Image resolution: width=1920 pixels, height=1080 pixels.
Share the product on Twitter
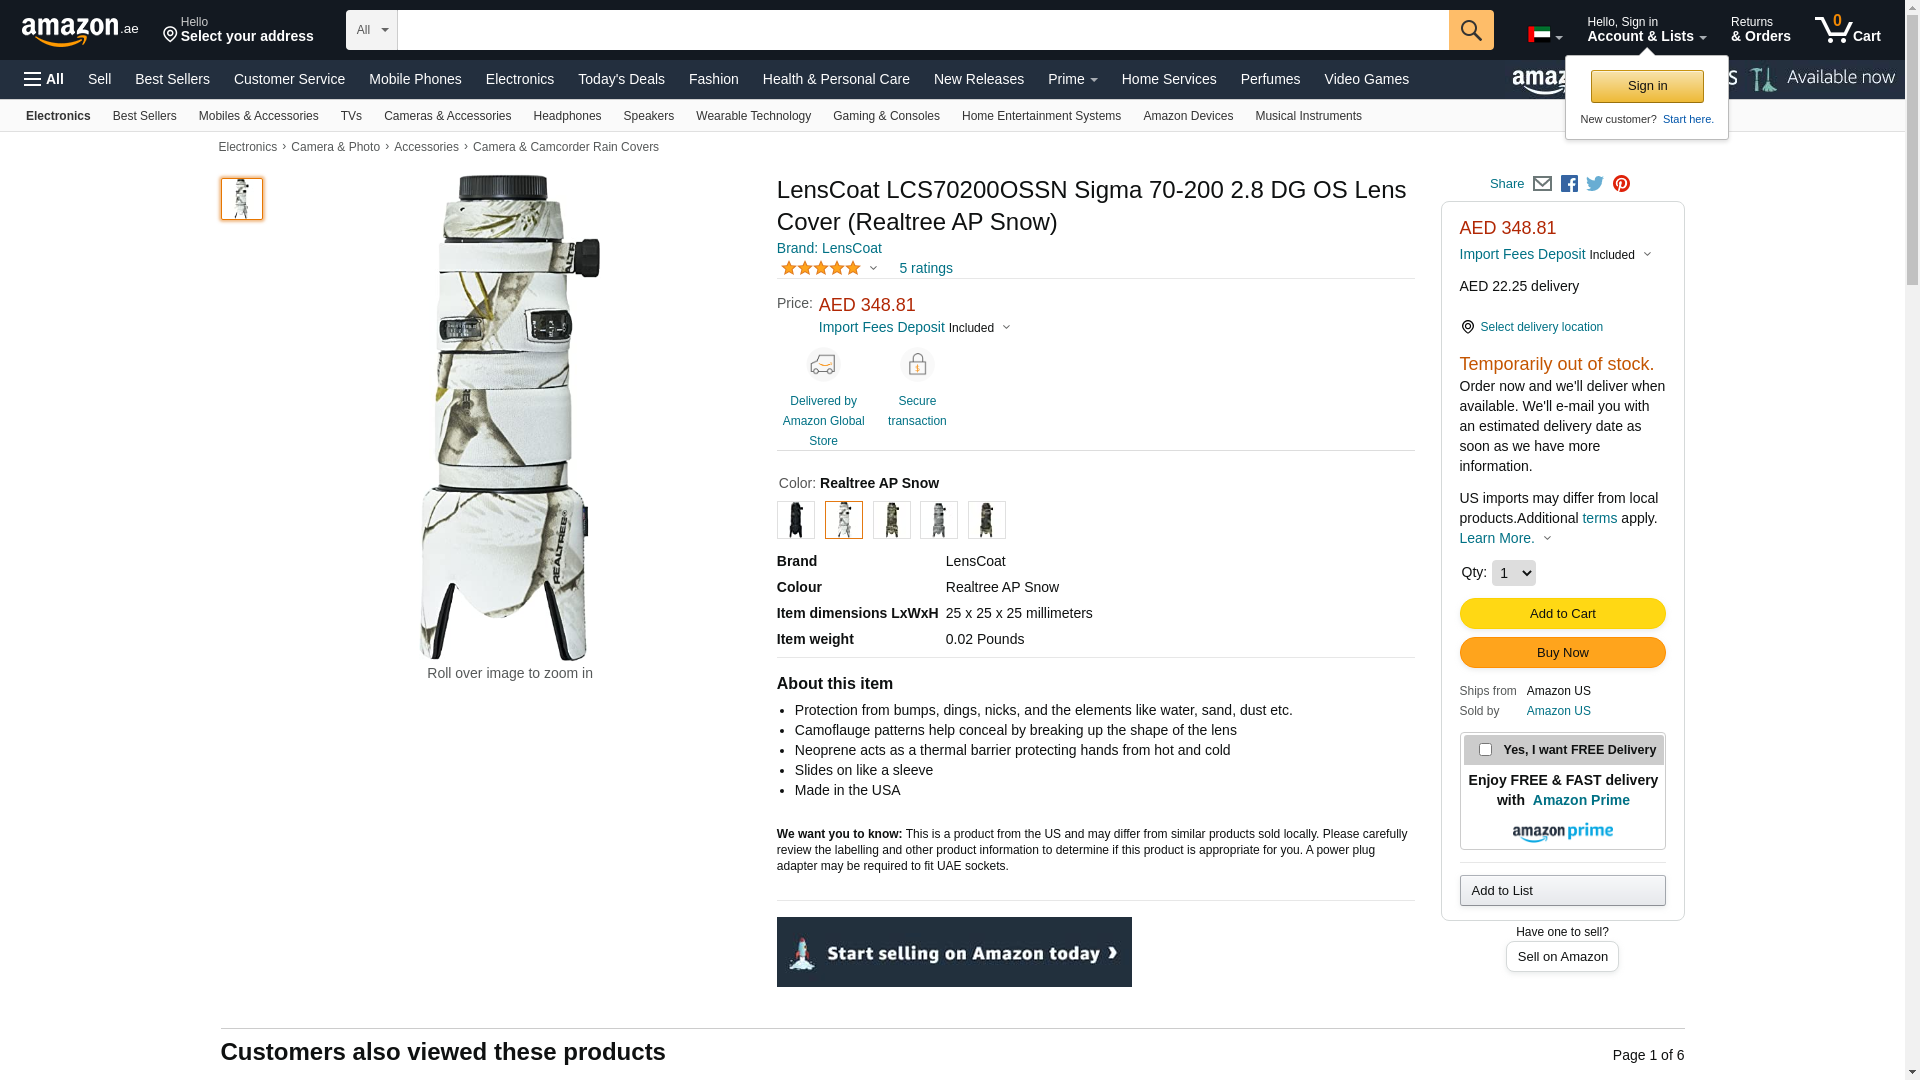(x=1595, y=184)
